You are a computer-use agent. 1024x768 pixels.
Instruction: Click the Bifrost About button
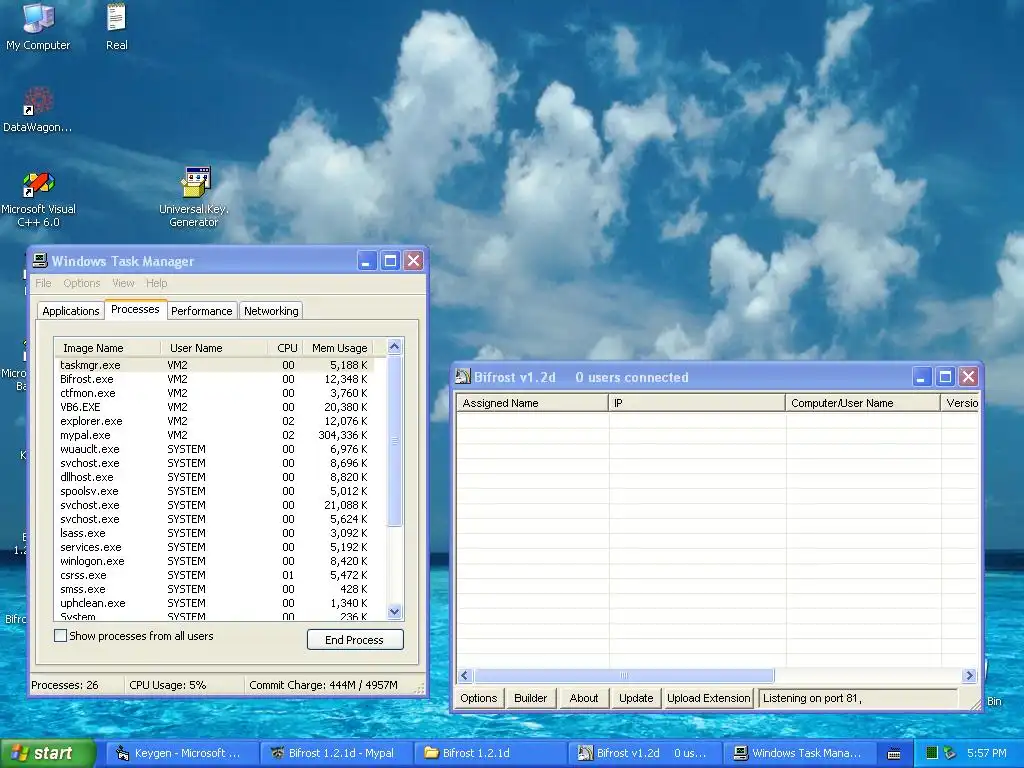pos(583,697)
